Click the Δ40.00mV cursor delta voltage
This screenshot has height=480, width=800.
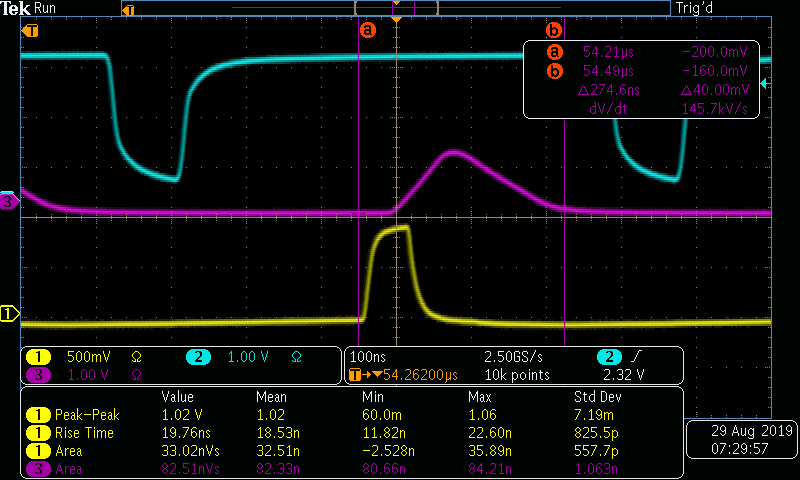(715, 90)
